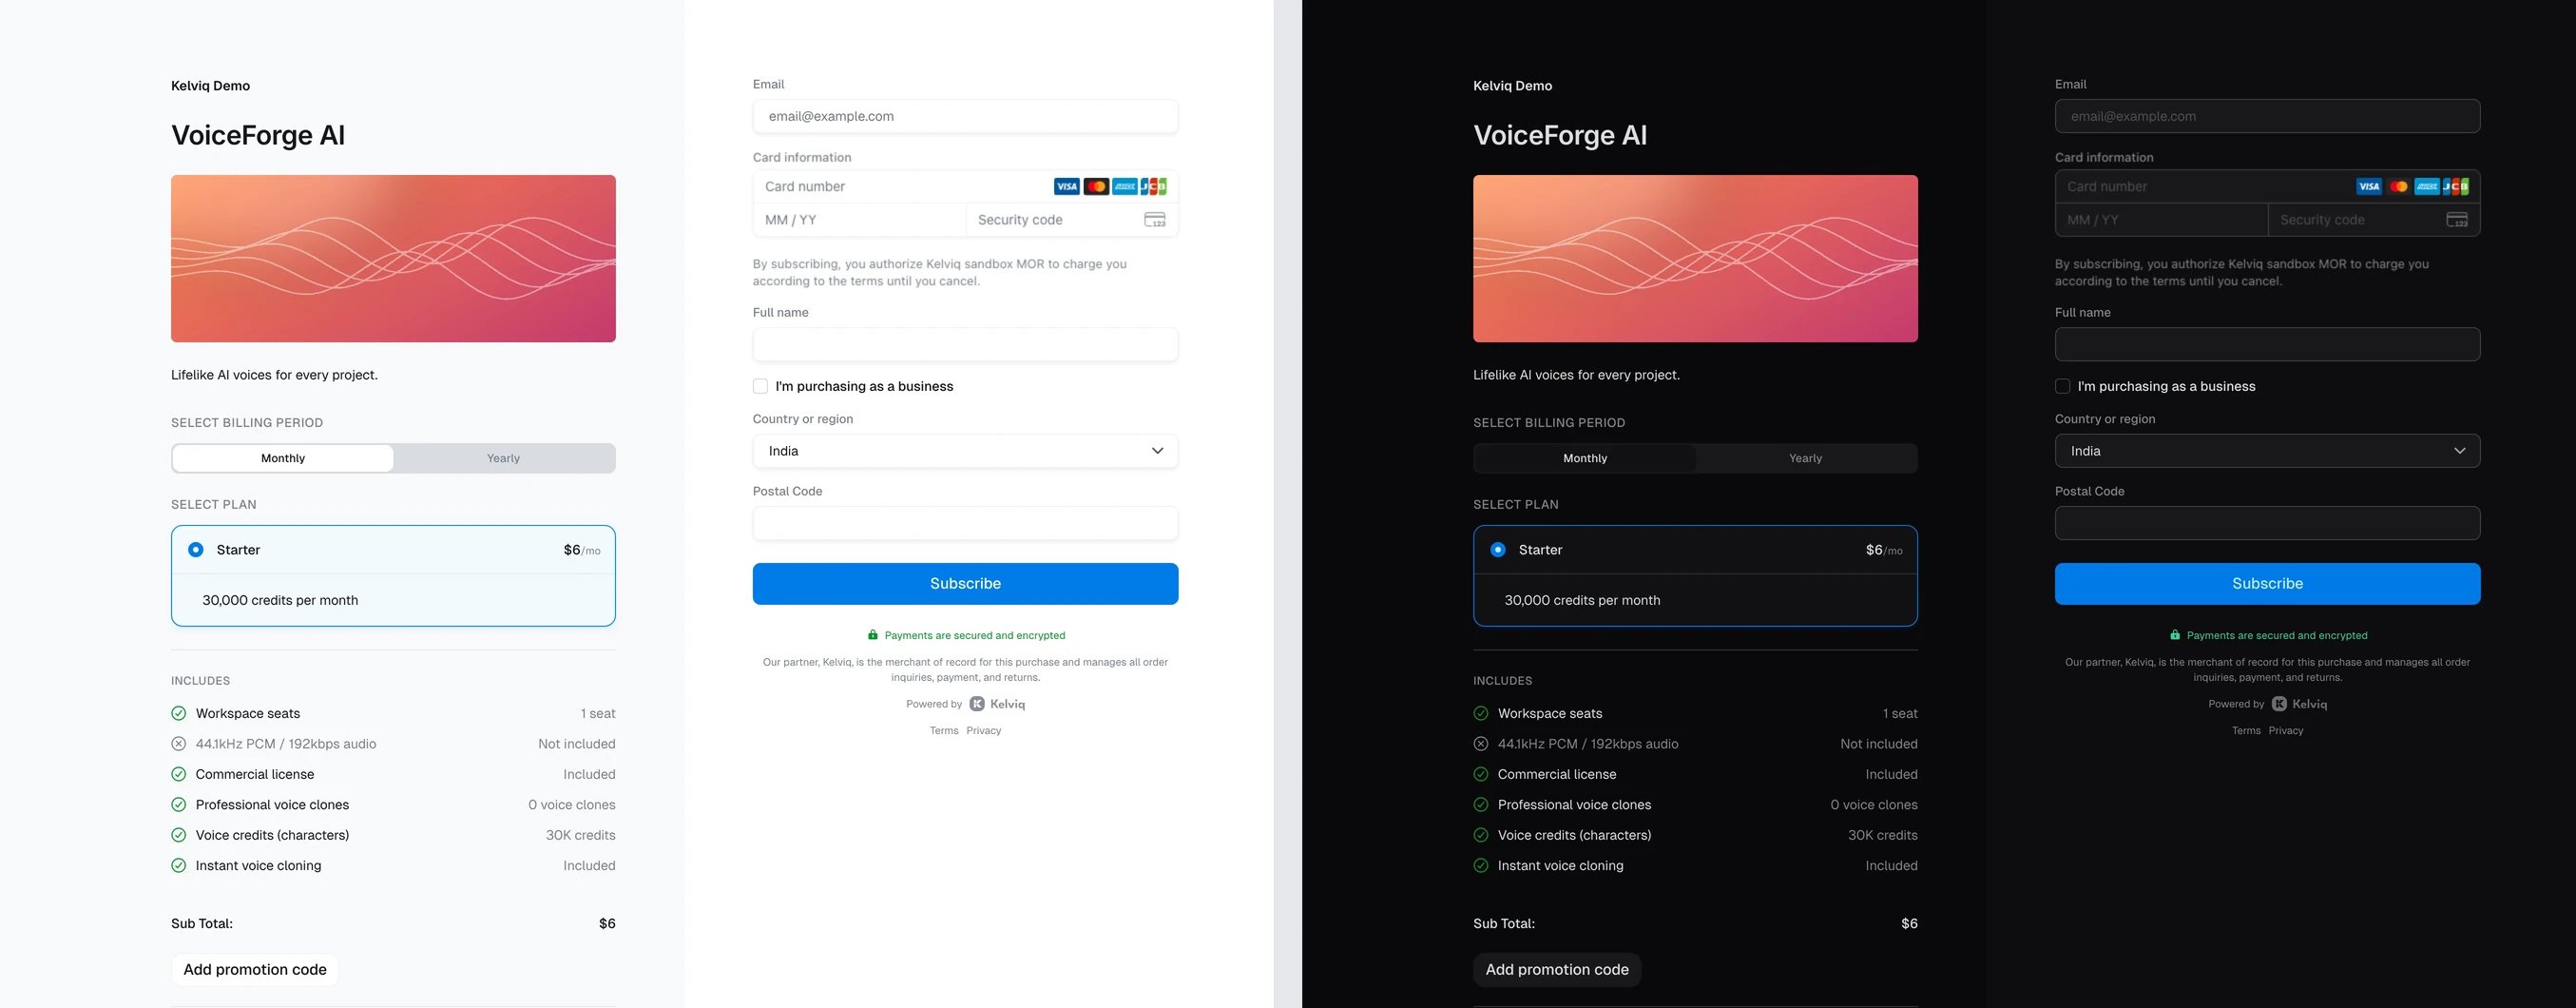Click the Subscribe button in the dark form
Screen dimensions: 2576x1008
(2267, 584)
